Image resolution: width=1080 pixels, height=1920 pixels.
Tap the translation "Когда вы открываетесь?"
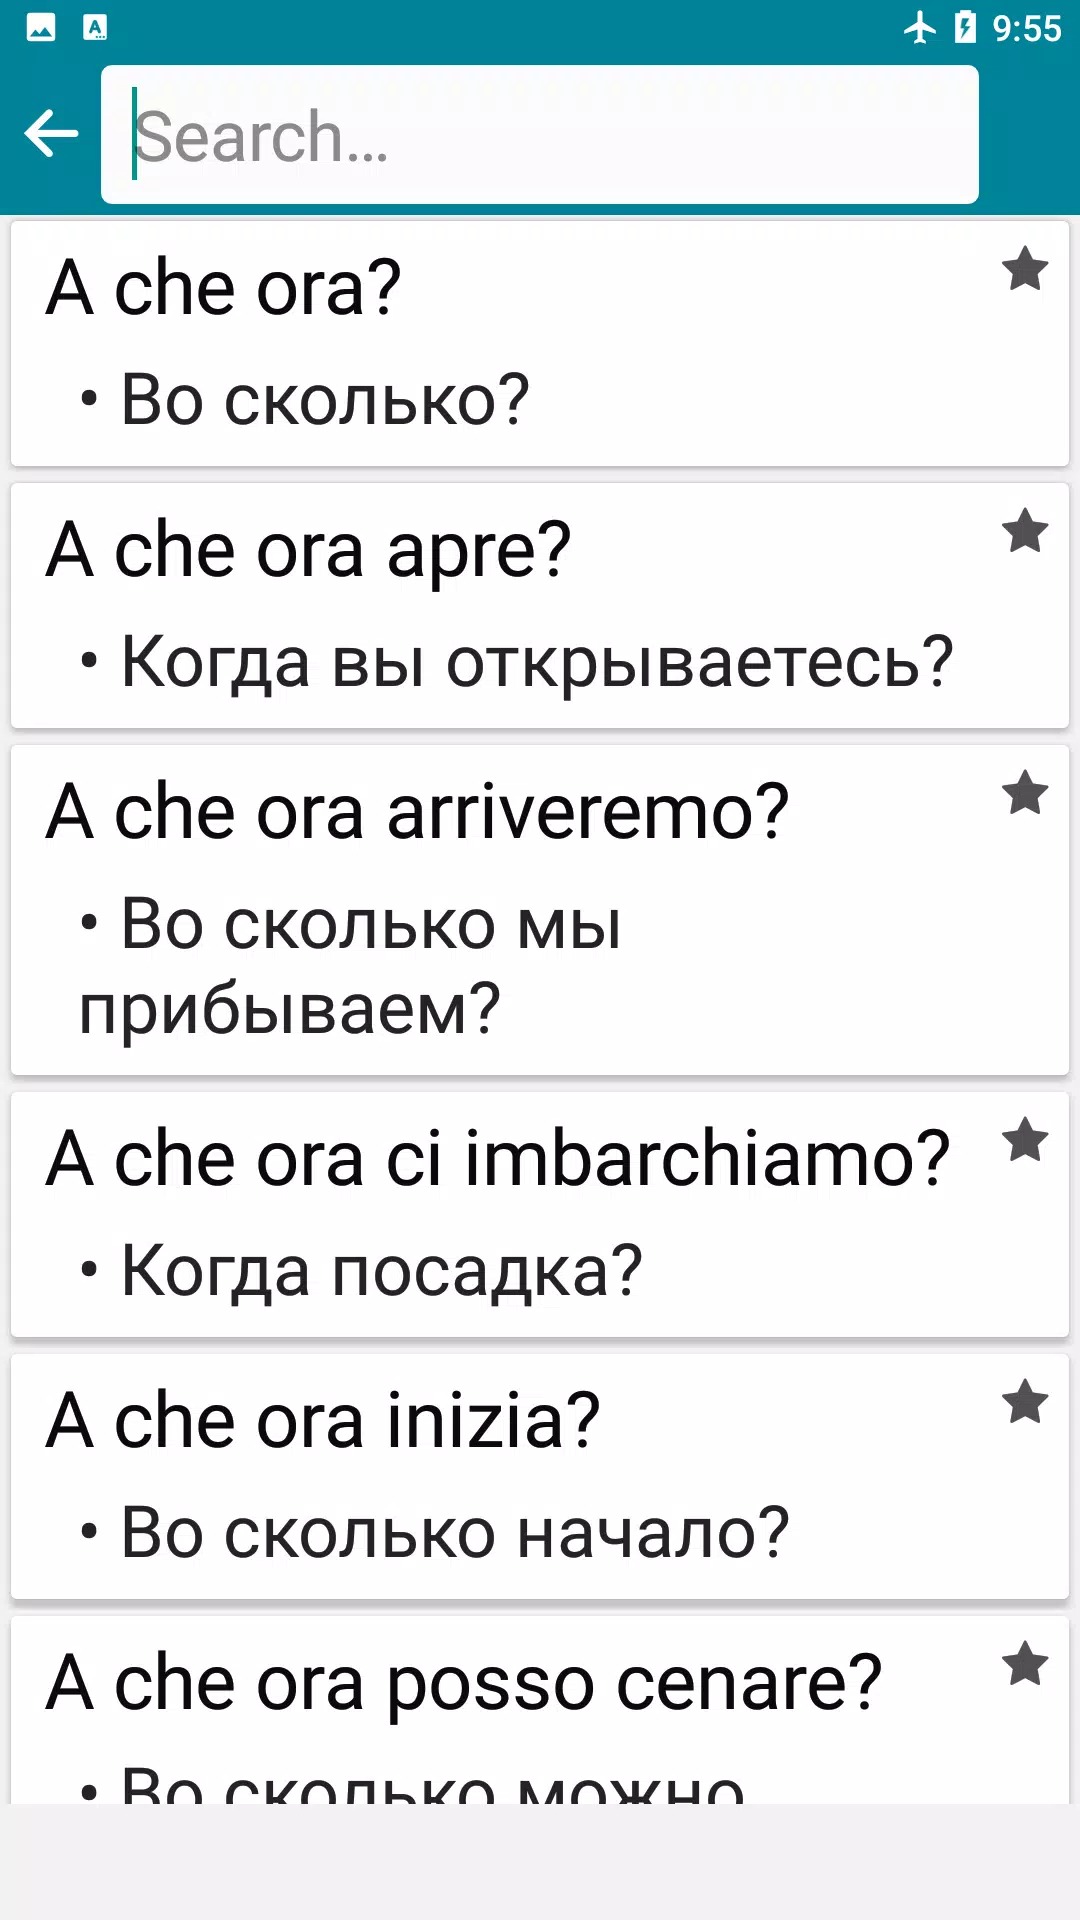(537, 662)
